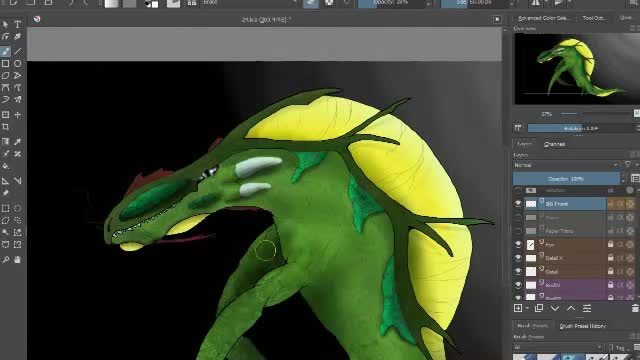Image resolution: width=640 pixels, height=360 pixels.
Task: Duplicate the selected layer
Action: pos(539,308)
